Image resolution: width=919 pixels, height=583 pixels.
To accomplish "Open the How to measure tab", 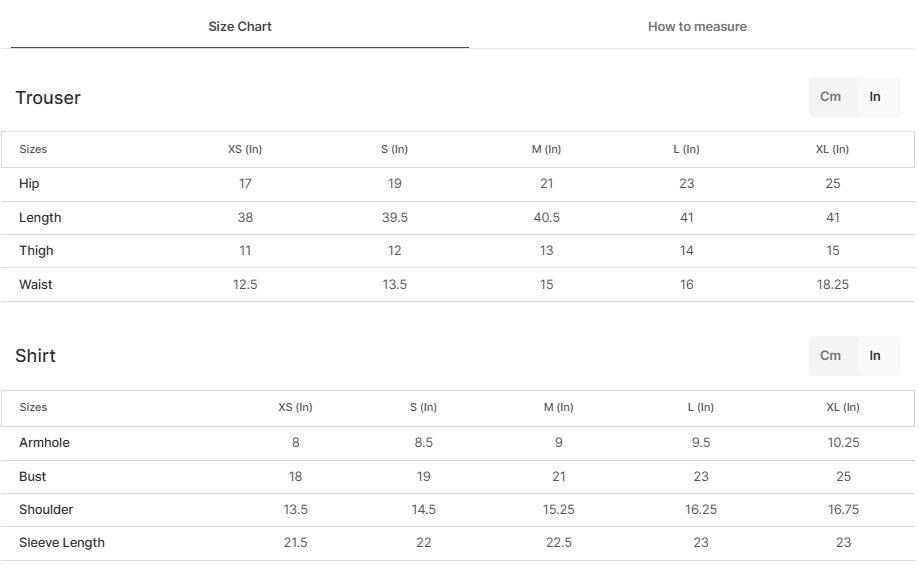I will pos(697,27).
